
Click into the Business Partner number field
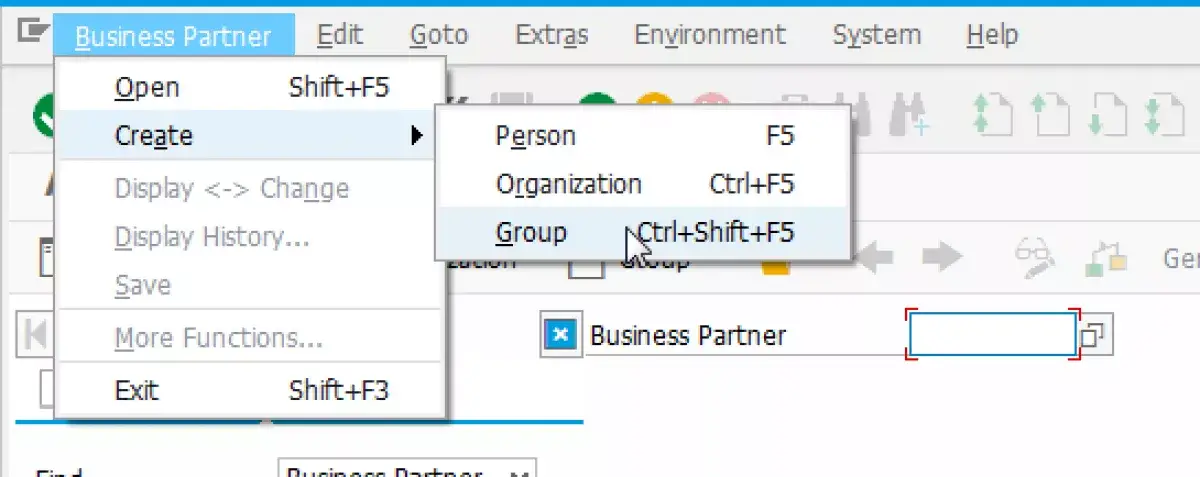992,335
